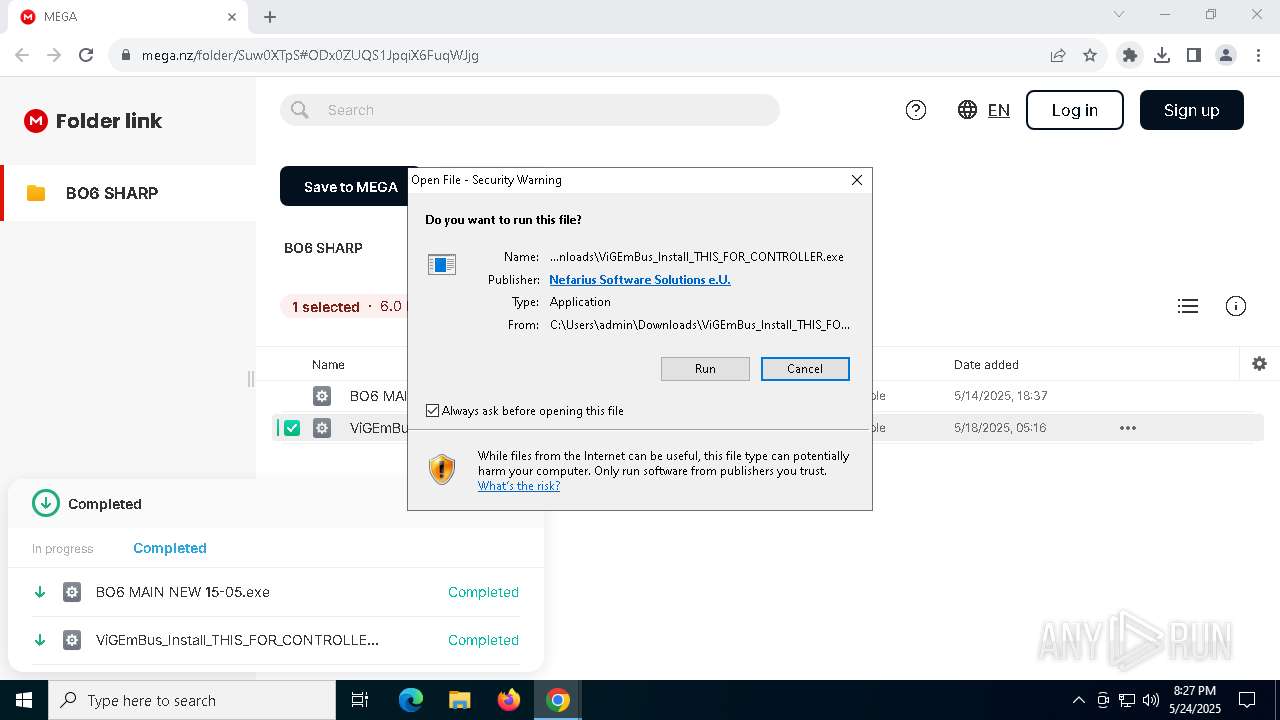The width and height of the screenshot is (1280, 720).
Task: Click the taskbar clock showing 8:27 PM
Action: (1195, 700)
